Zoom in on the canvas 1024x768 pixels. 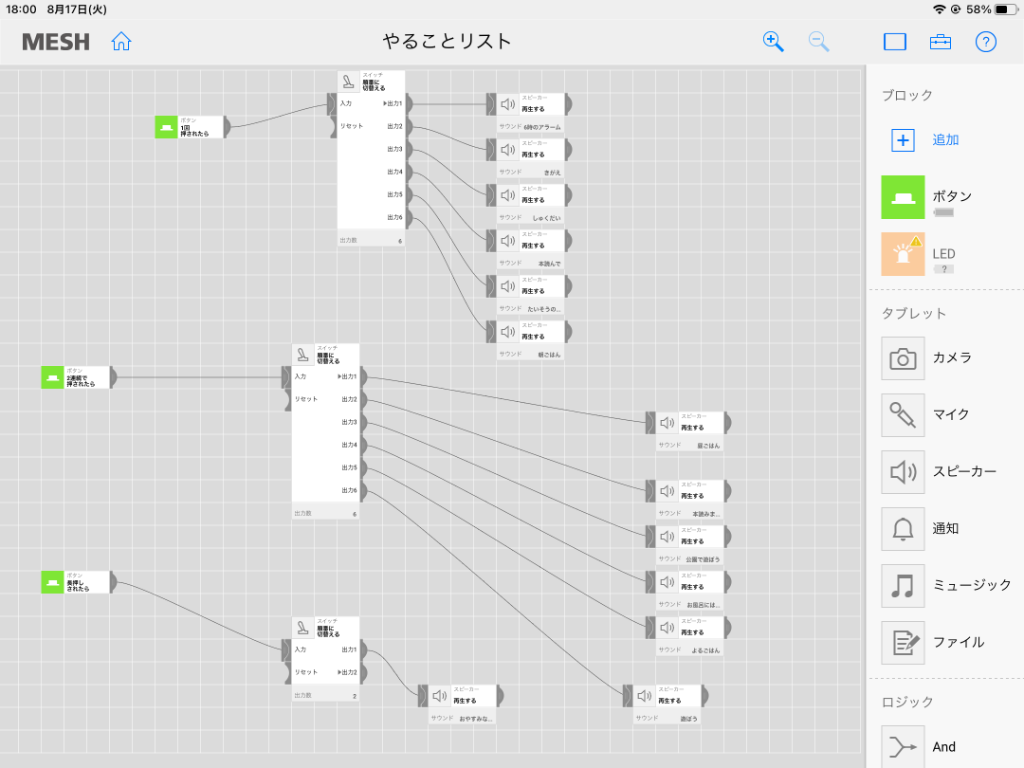click(773, 42)
